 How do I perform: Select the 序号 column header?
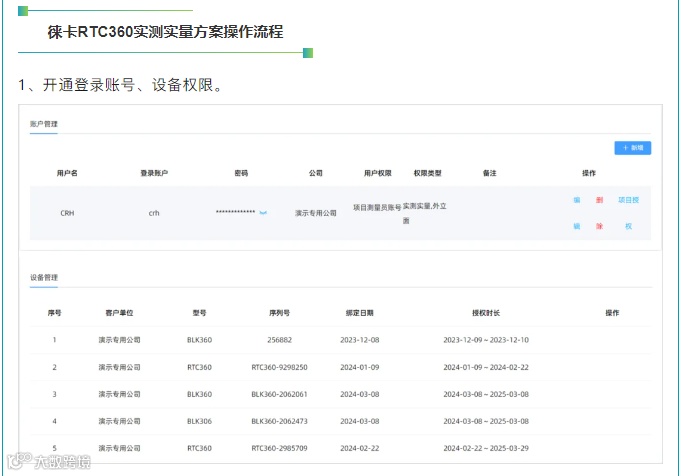click(x=54, y=313)
